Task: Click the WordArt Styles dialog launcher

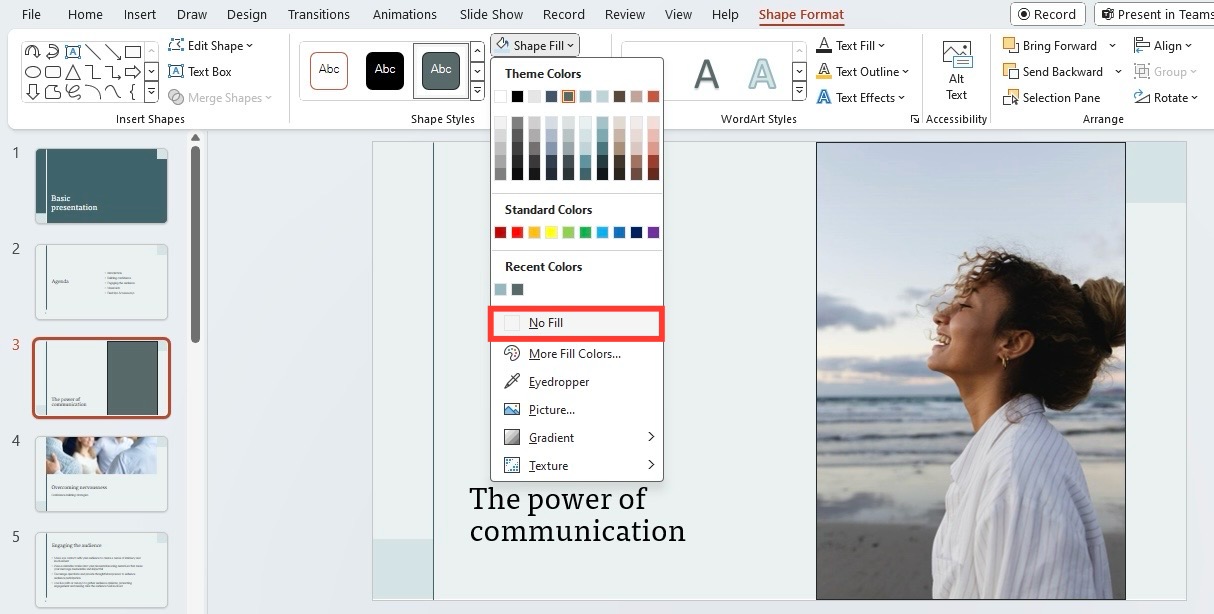Action: pos(914,119)
